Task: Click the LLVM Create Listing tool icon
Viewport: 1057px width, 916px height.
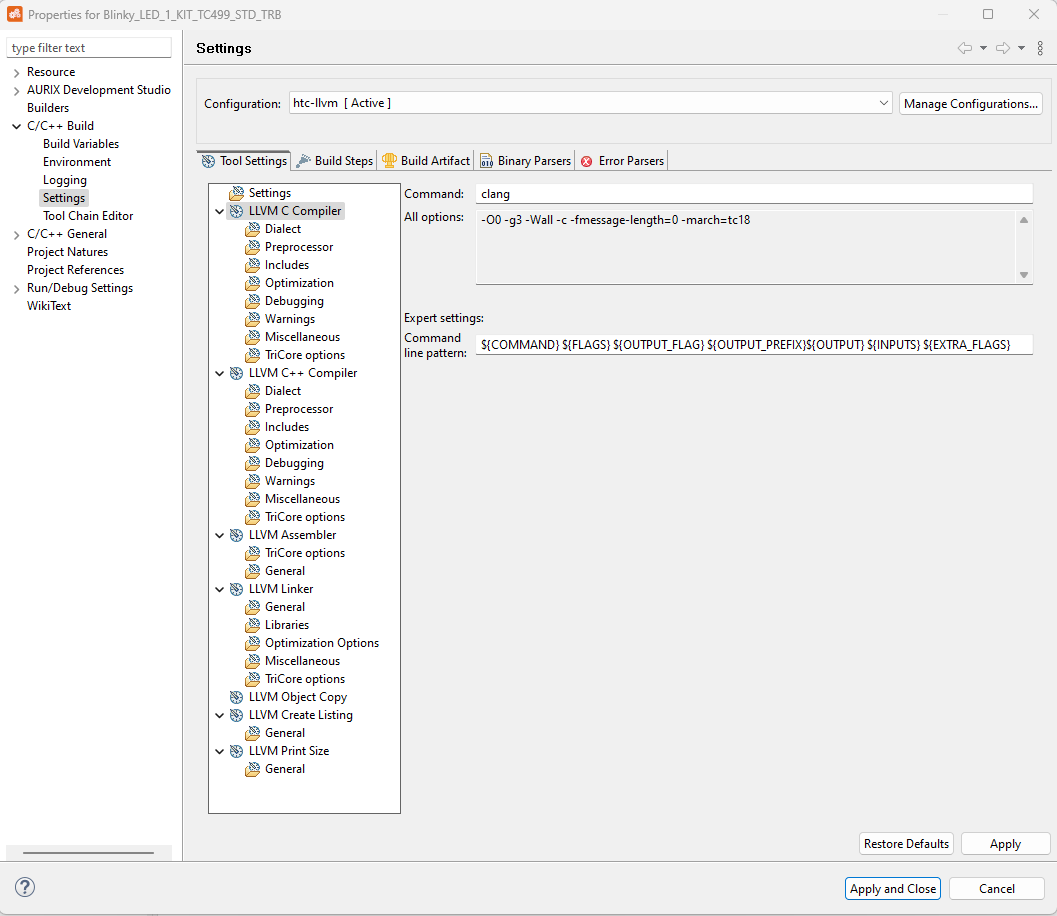Action: coord(236,715)
